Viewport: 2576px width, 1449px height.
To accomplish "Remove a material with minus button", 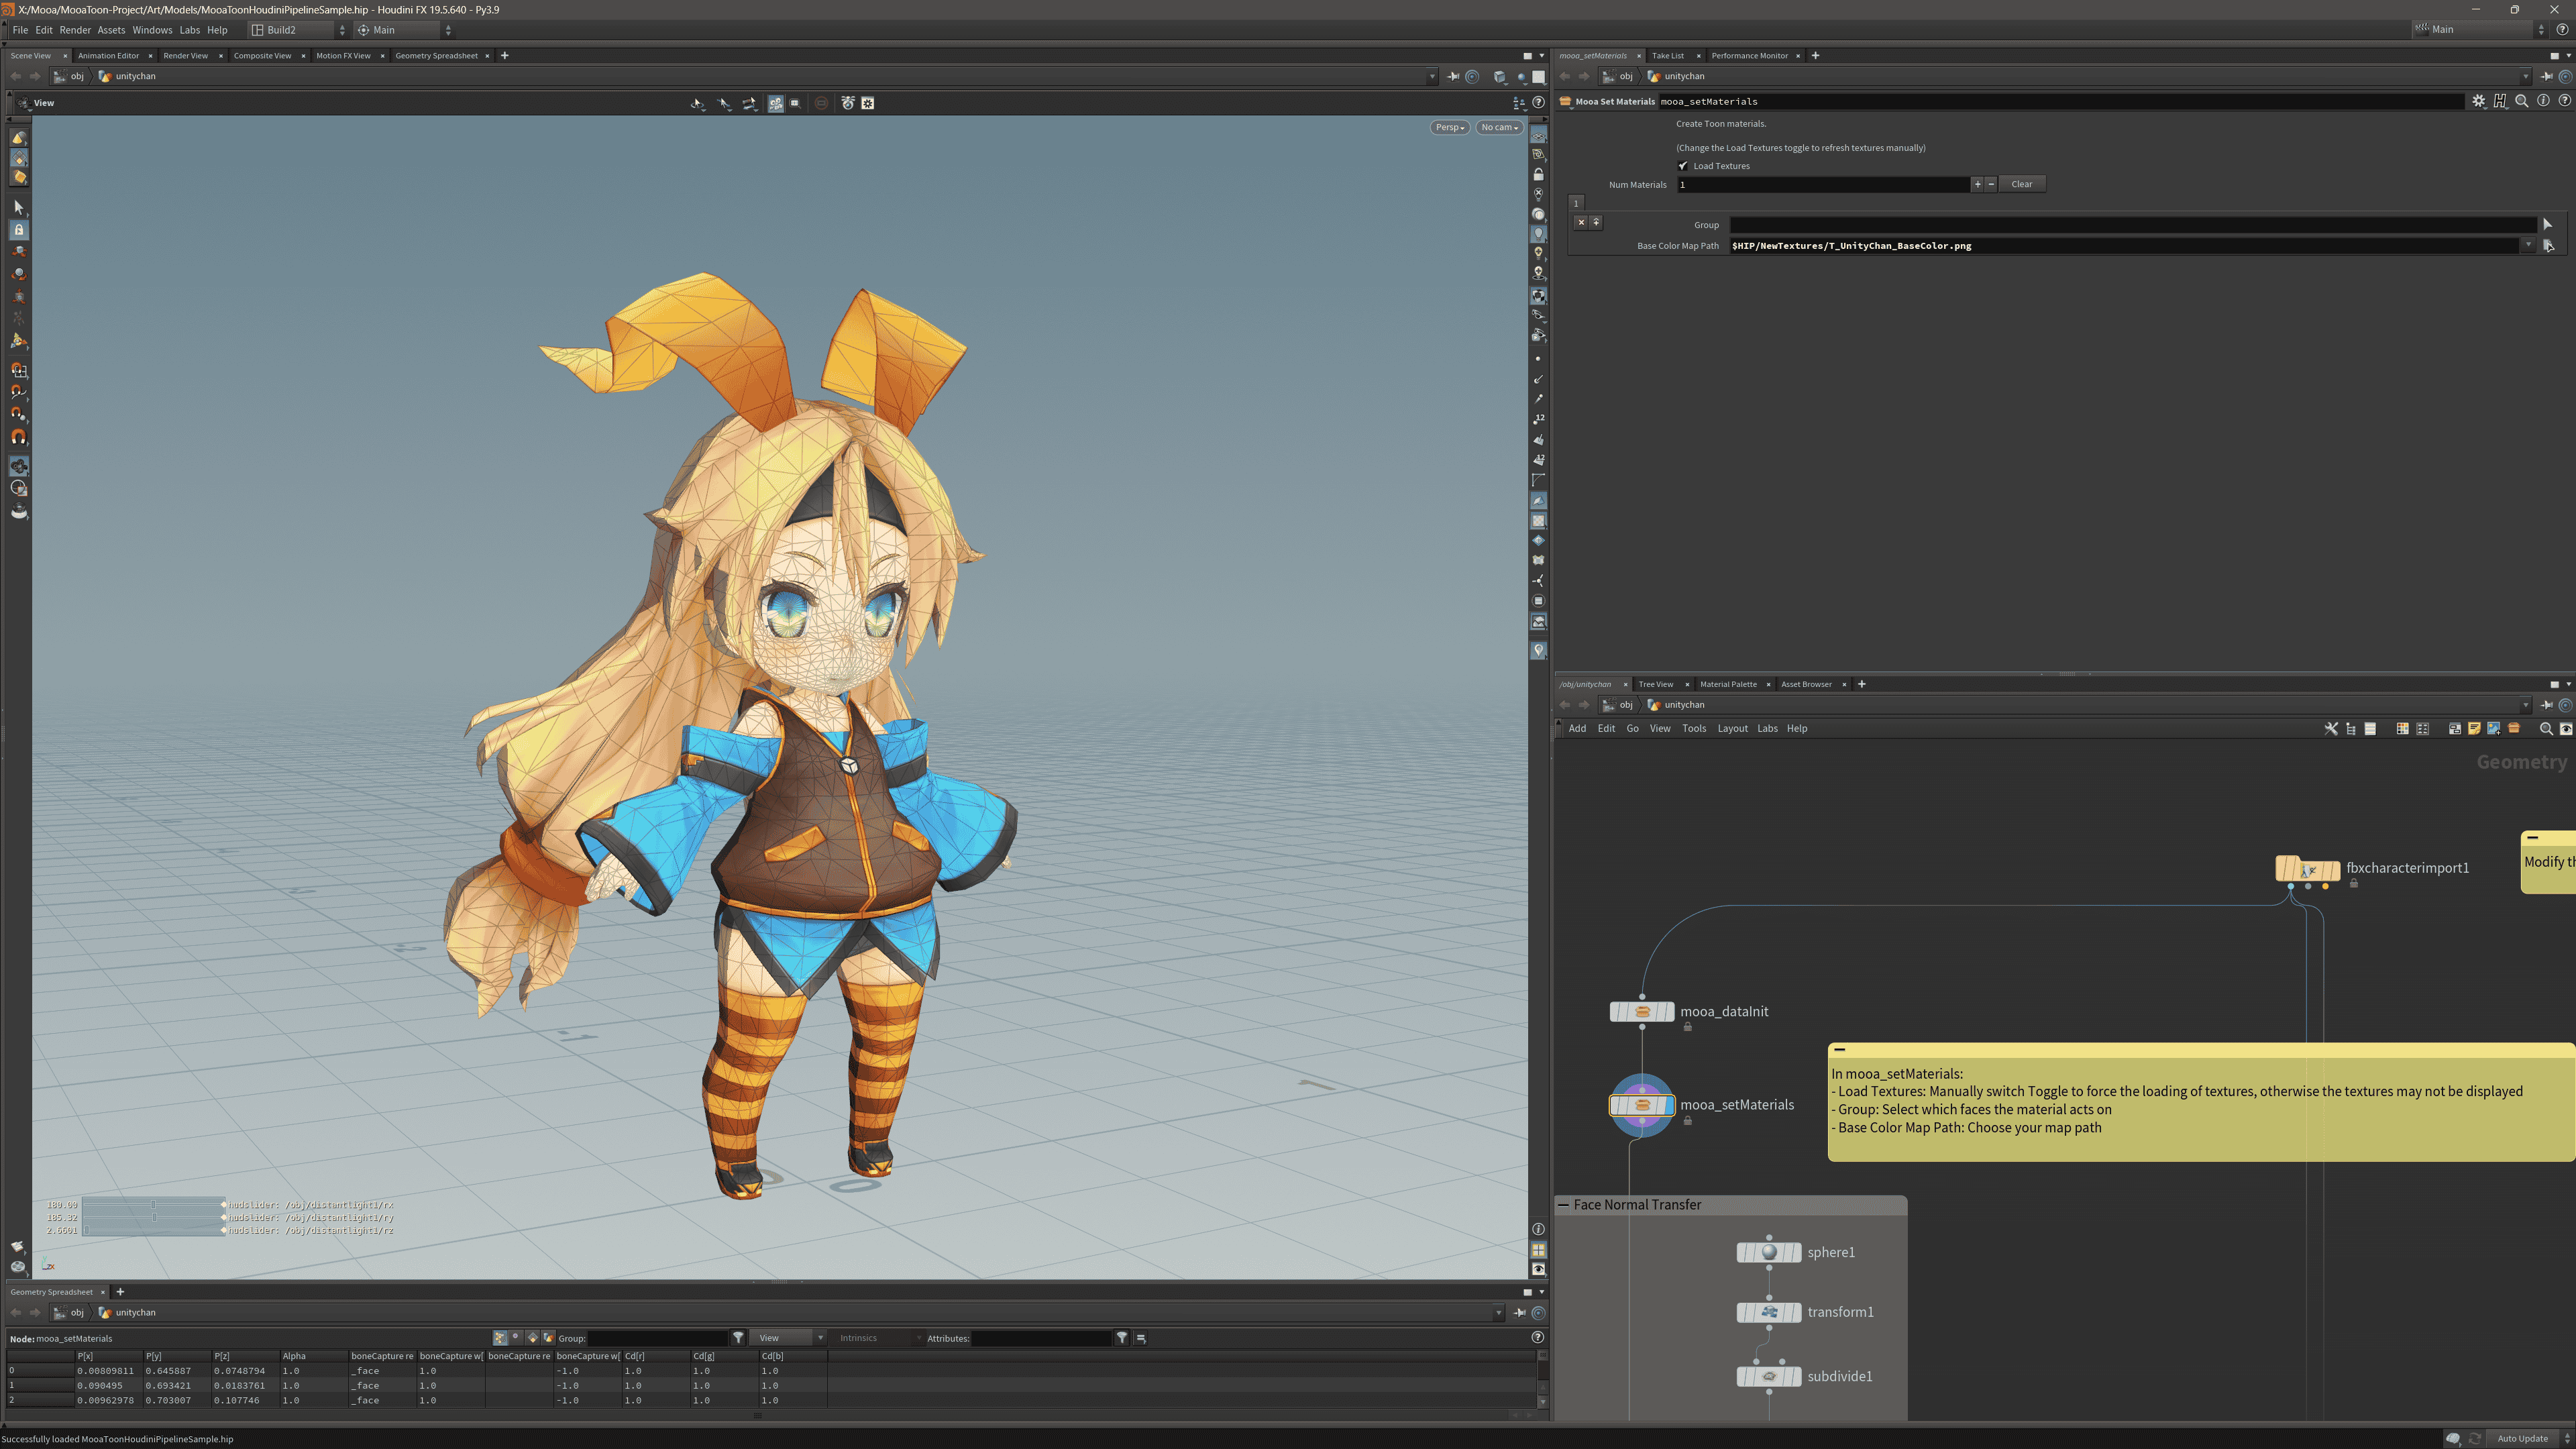I will pos(1991,184).
